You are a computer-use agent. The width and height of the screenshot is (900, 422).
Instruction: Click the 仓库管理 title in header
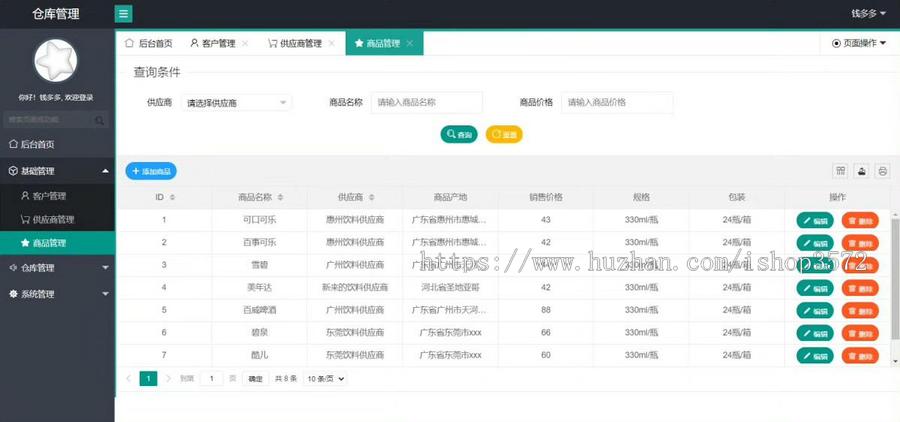(56, 14)
